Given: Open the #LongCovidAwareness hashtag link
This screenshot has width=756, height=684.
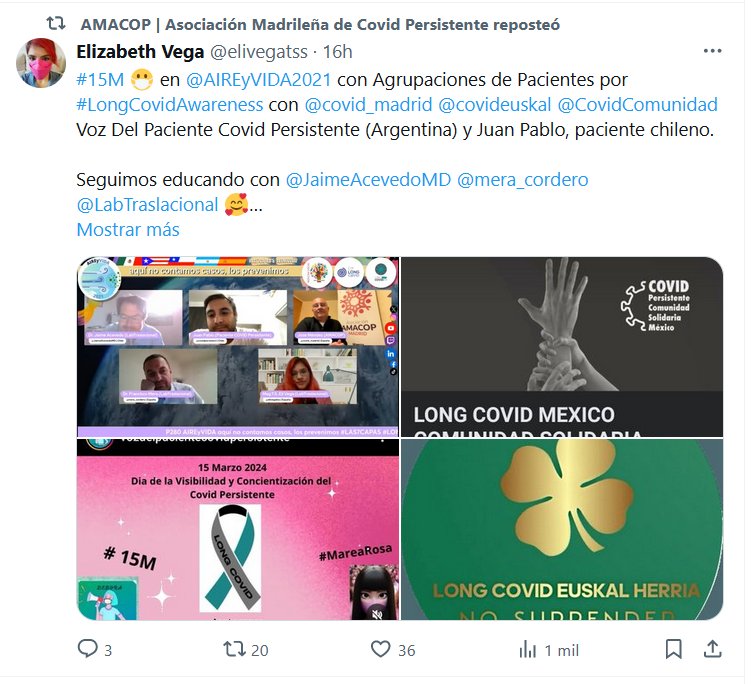Looking at the screenshot, I should tap(170, 105).
